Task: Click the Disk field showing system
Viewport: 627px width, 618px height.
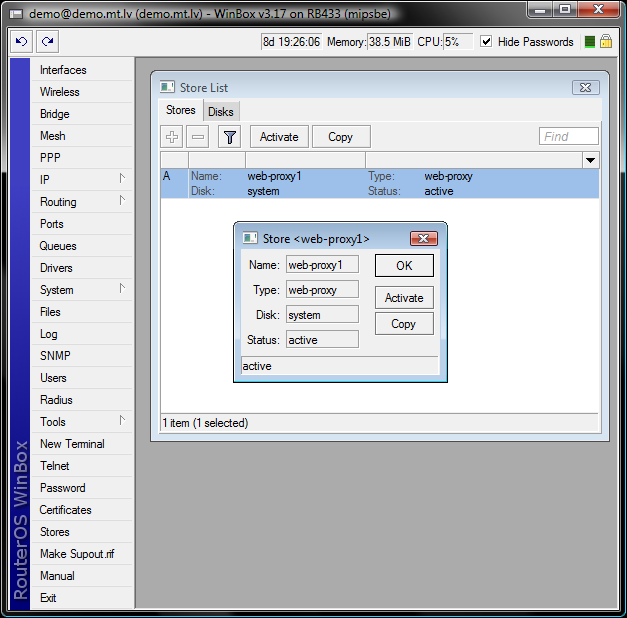Action: coord(322,315)
